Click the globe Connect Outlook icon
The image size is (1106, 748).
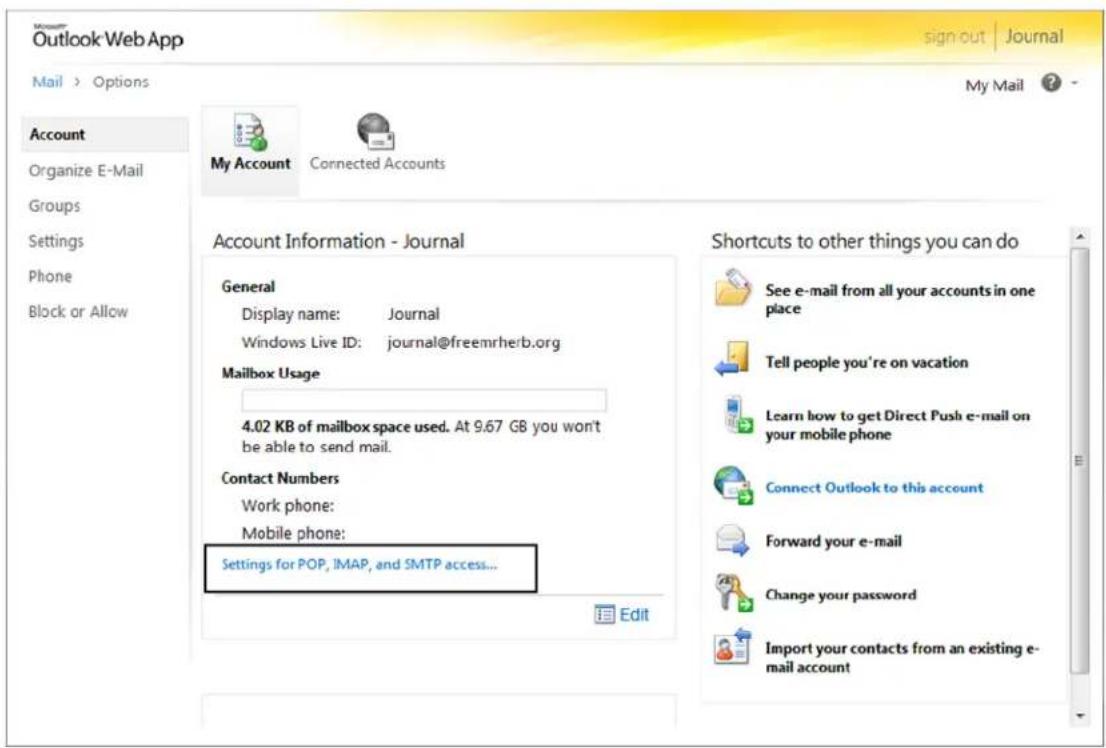(734, 485)
